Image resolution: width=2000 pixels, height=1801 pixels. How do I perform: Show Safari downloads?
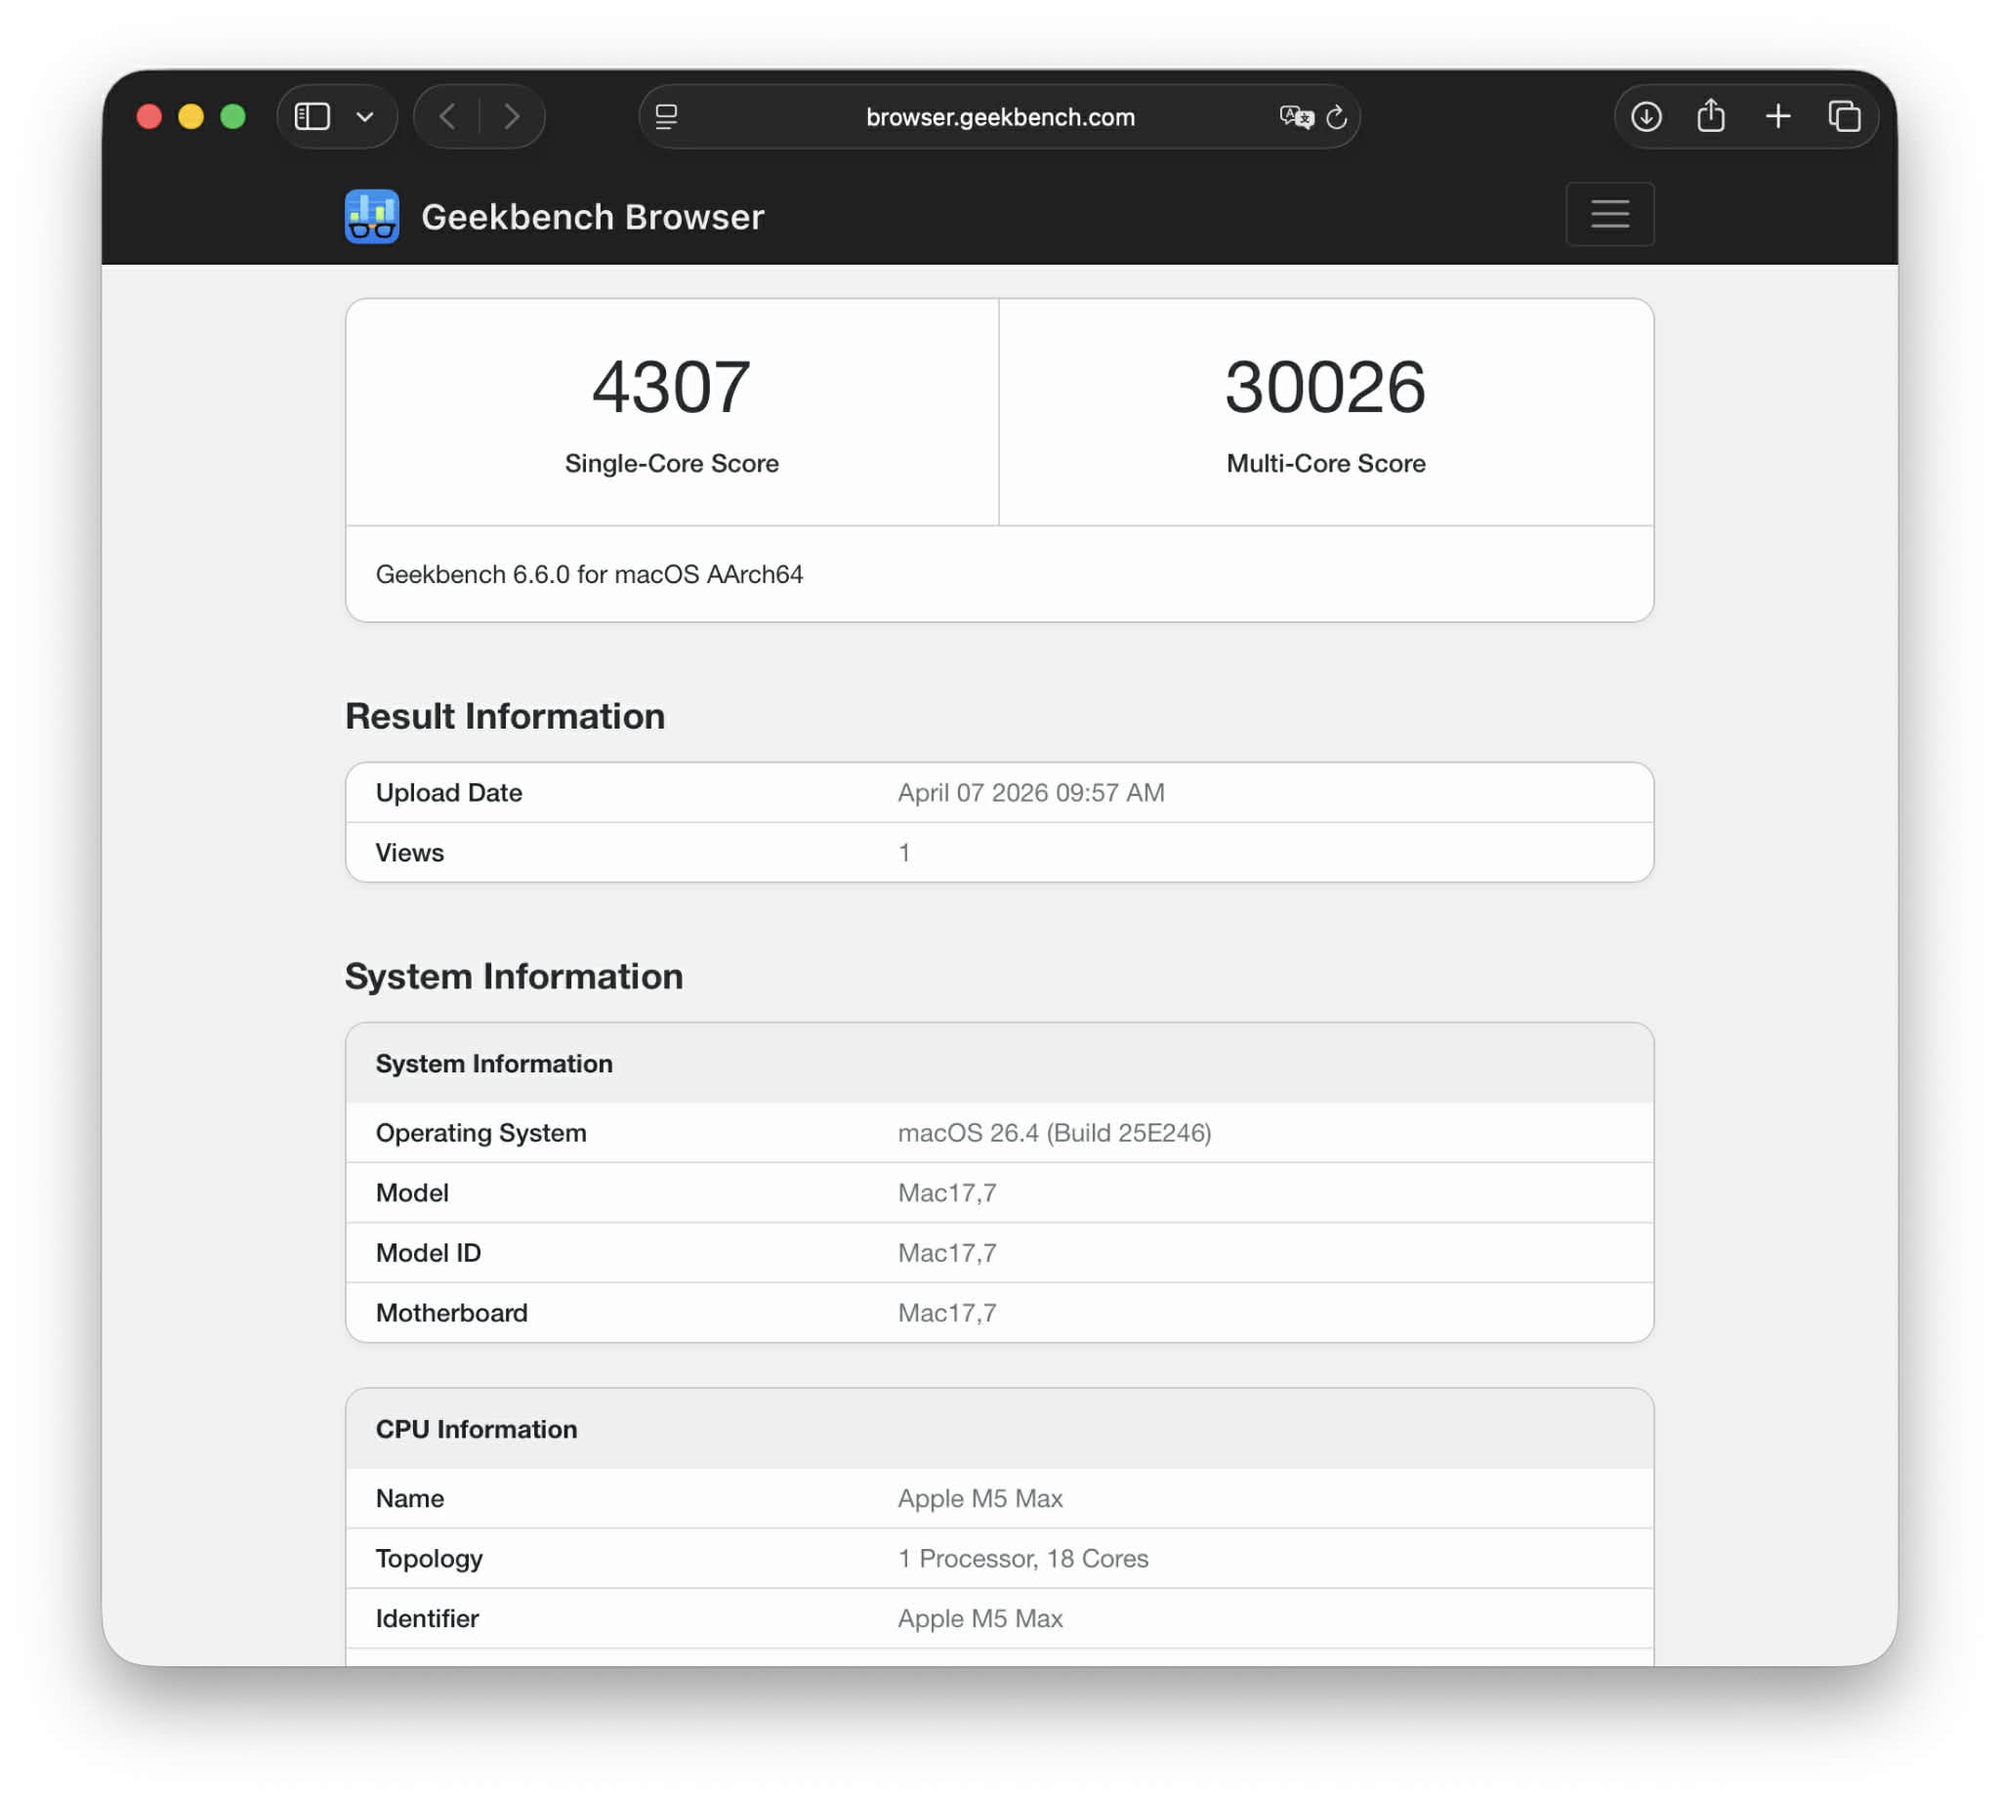click(x=1646, y=117)
